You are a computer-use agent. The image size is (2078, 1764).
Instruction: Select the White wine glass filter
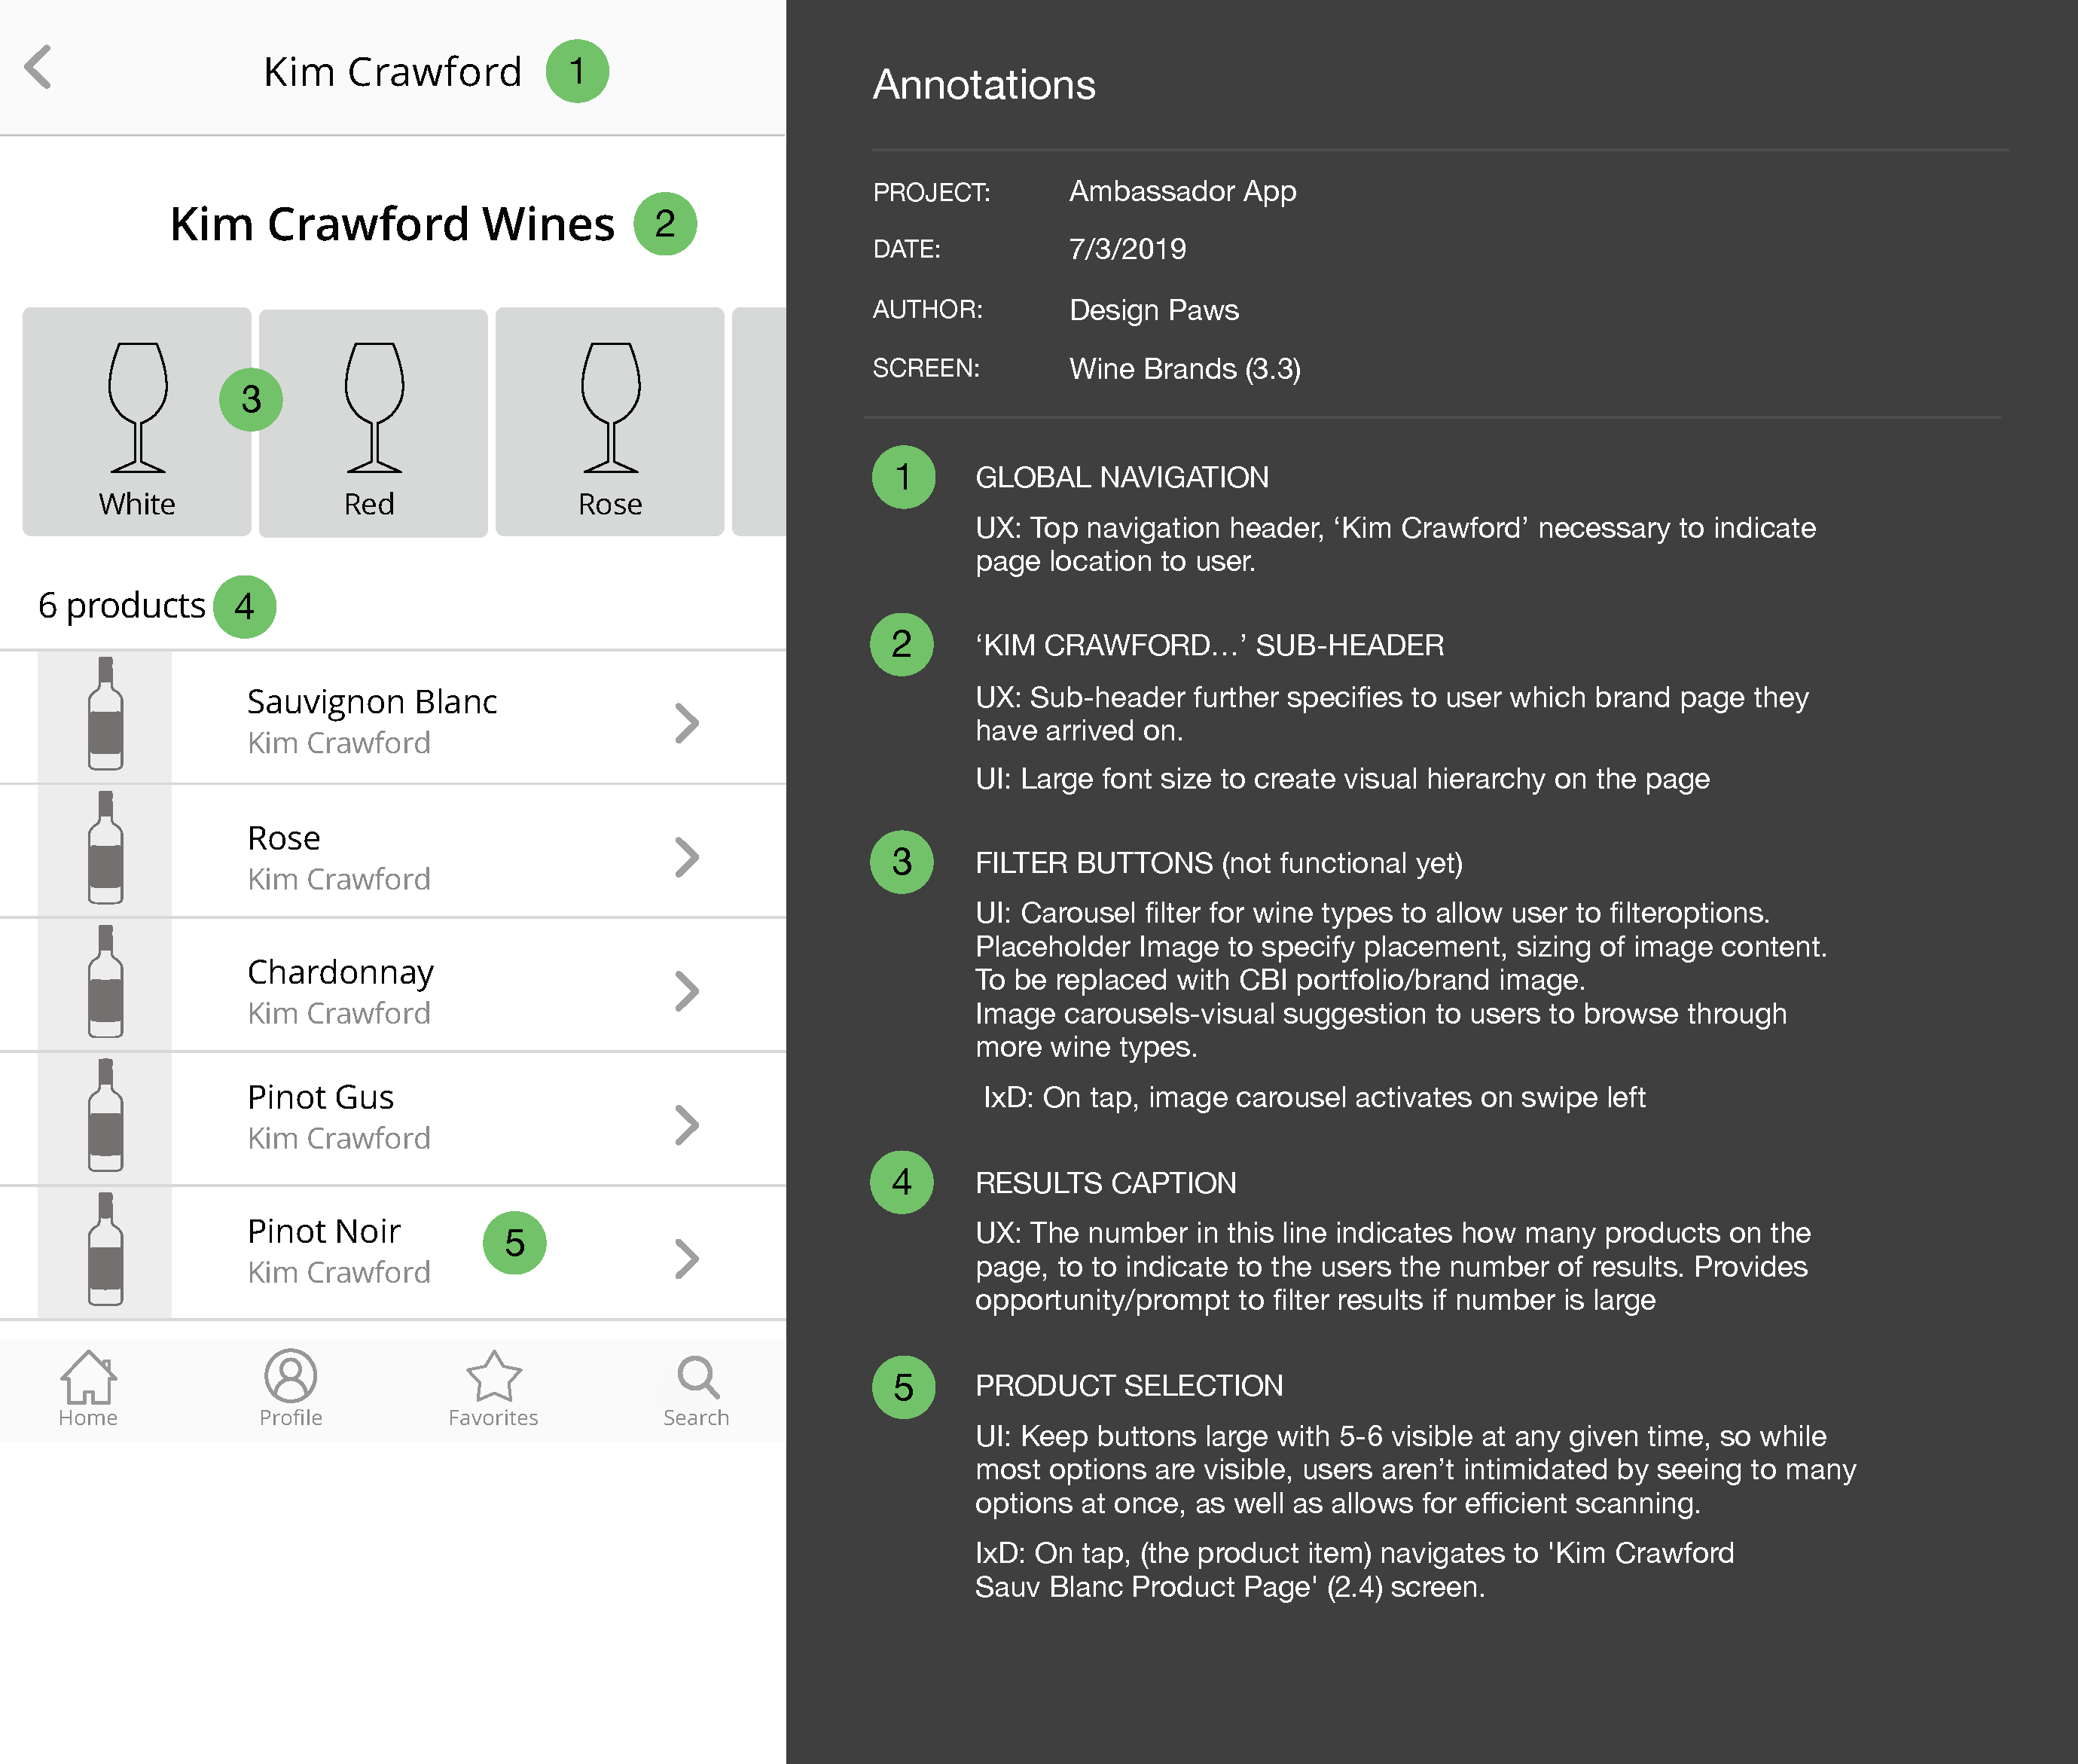pos(137,421)
